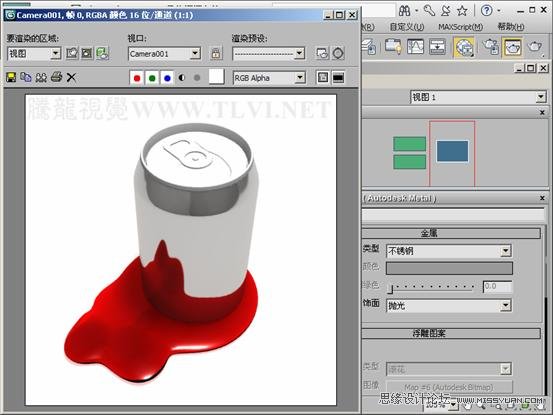The width and height of the screenshot is (553, 415).
Task: Select the lower green material node
Action: pyautogui.click(x=409, y=162)
